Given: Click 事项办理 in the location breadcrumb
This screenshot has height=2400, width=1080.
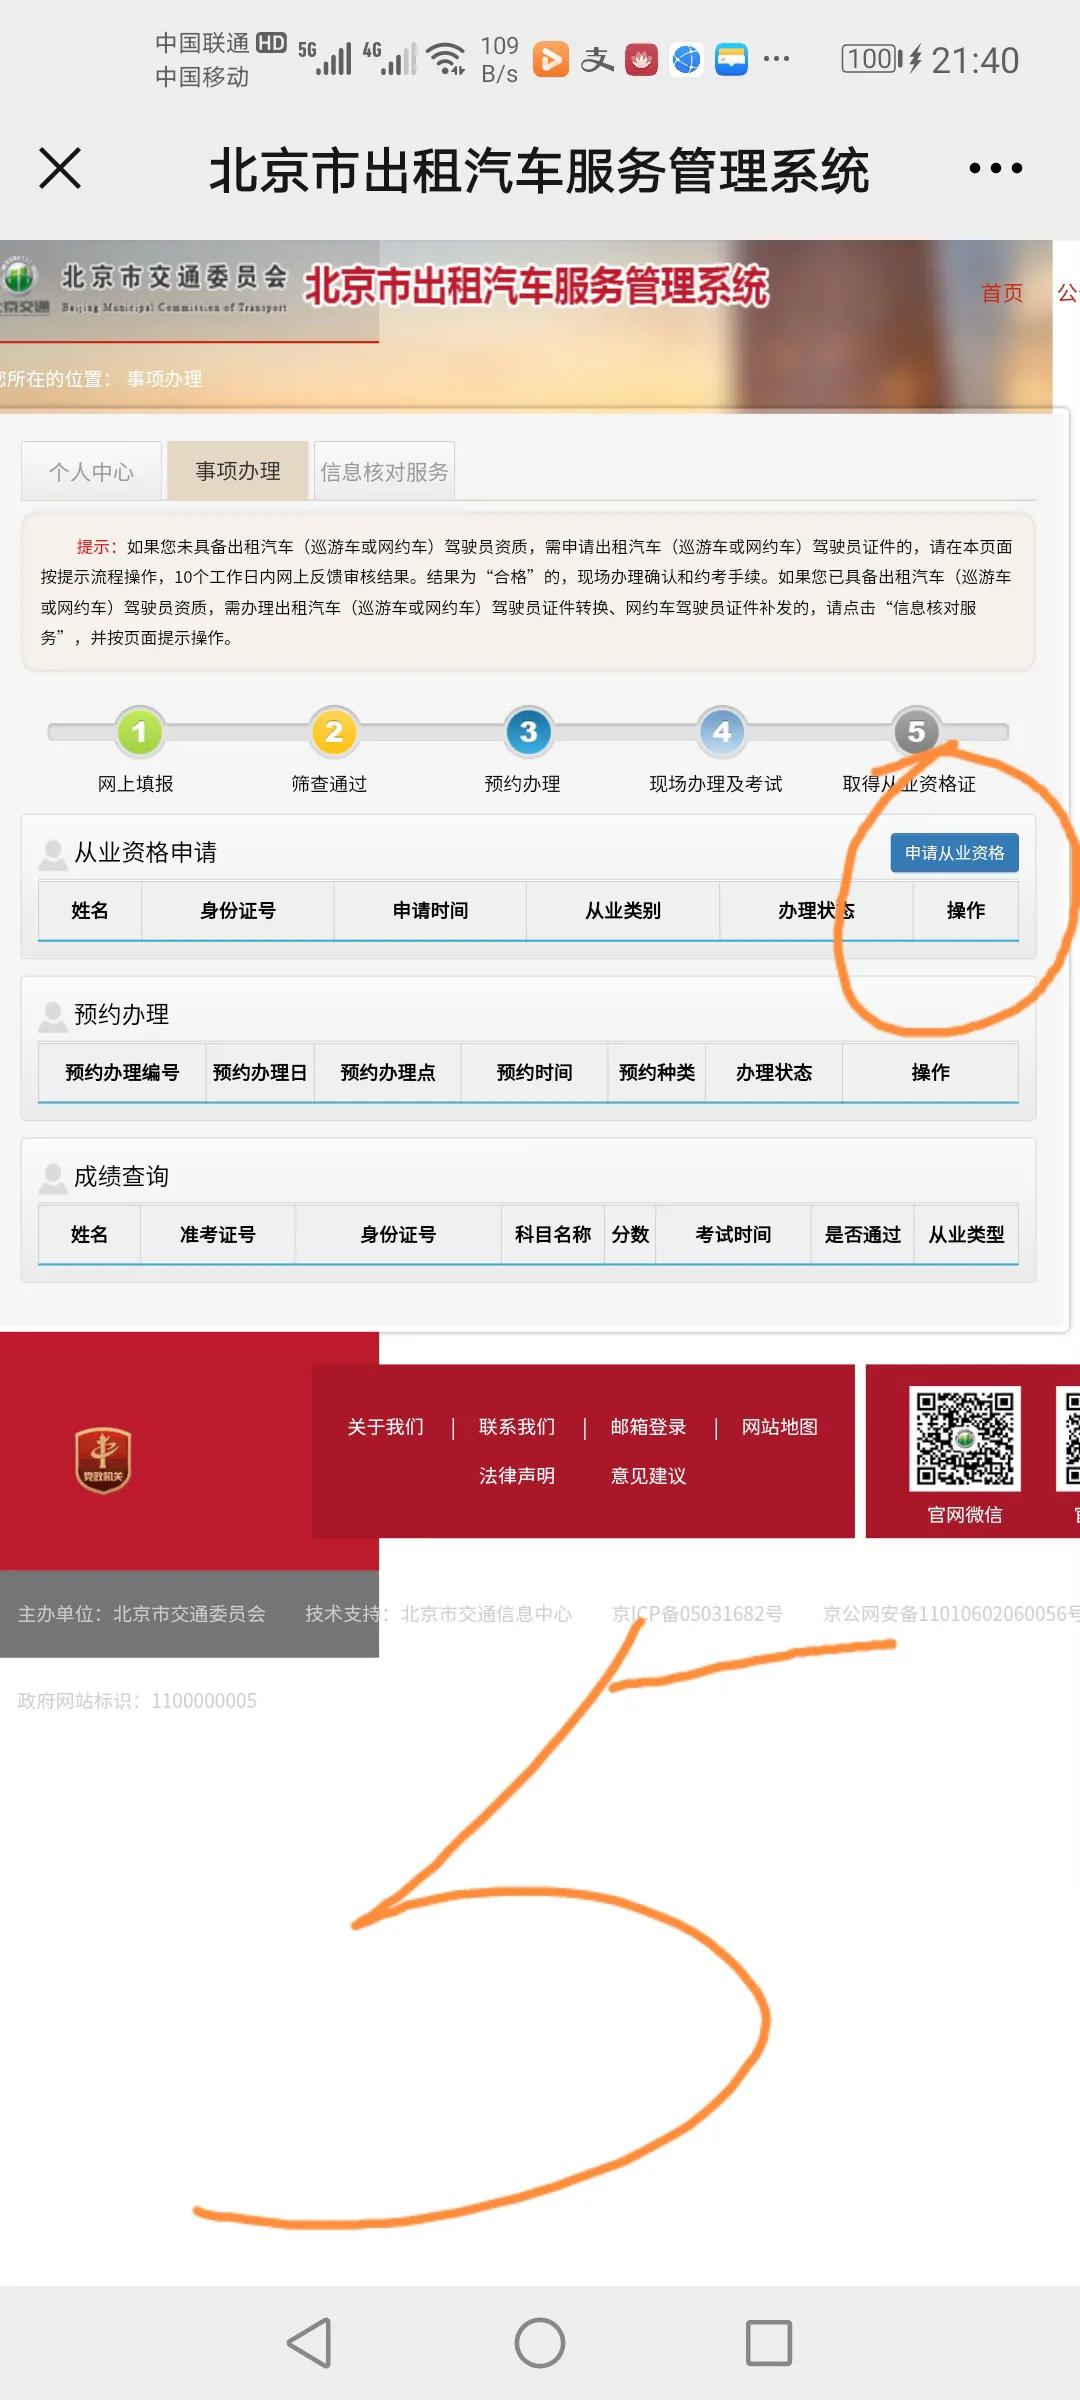Looking at the screenshot, I should pyautogui.click(x=164, y=379).
